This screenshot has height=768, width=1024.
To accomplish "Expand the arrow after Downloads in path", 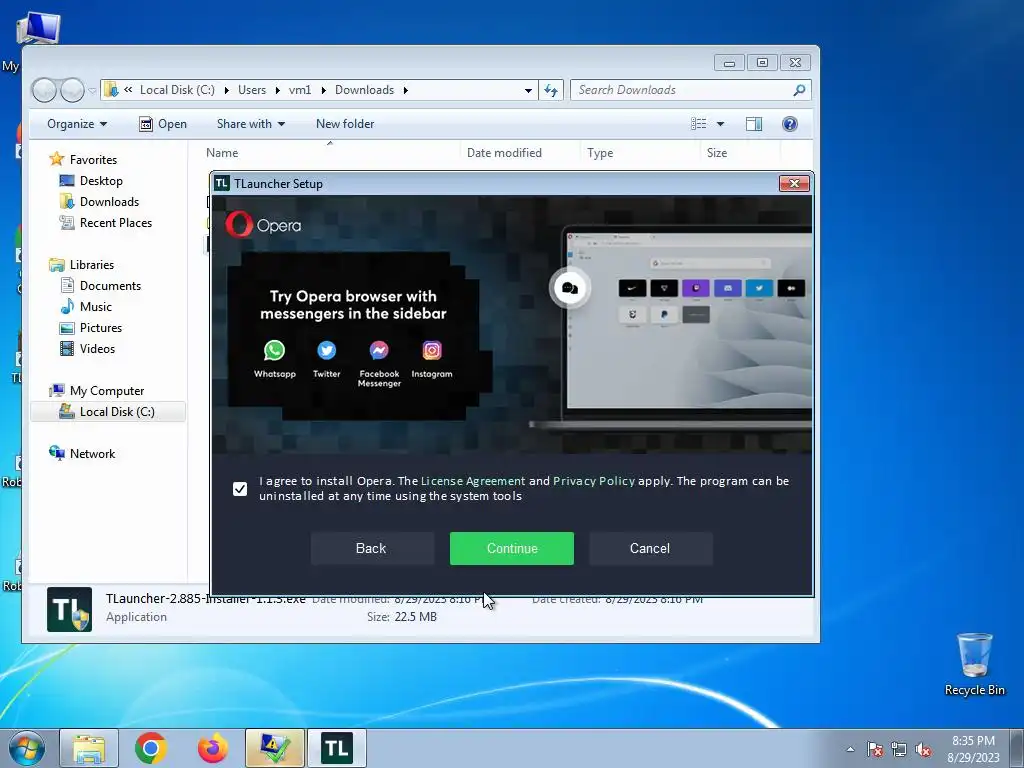I will 406,90.
